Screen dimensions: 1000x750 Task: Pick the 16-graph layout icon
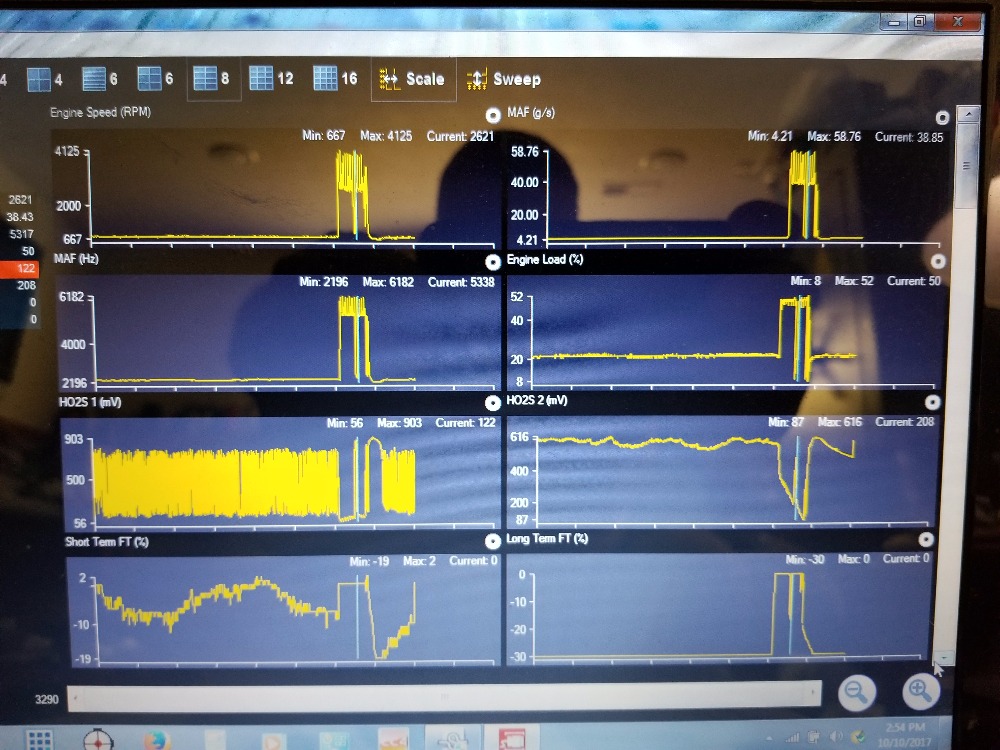[x=324, y=78]
